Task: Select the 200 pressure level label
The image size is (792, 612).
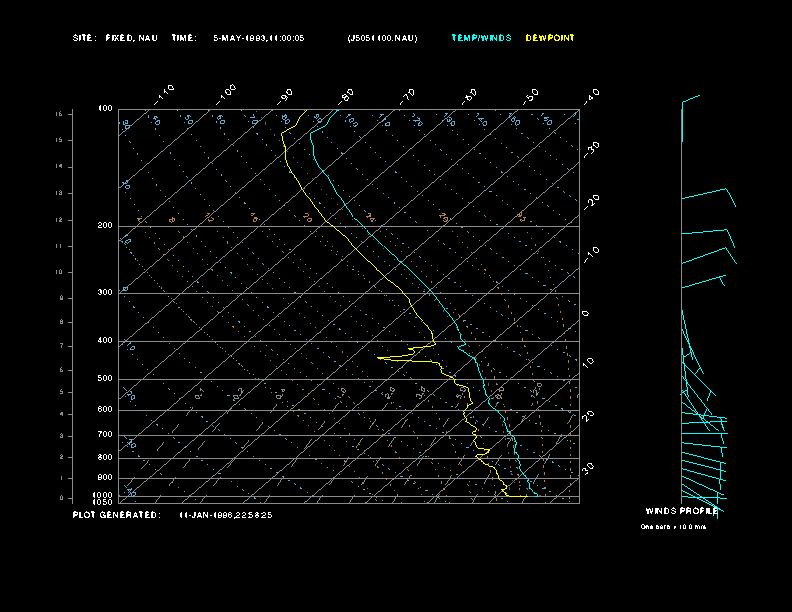Action: click(104, 226)
